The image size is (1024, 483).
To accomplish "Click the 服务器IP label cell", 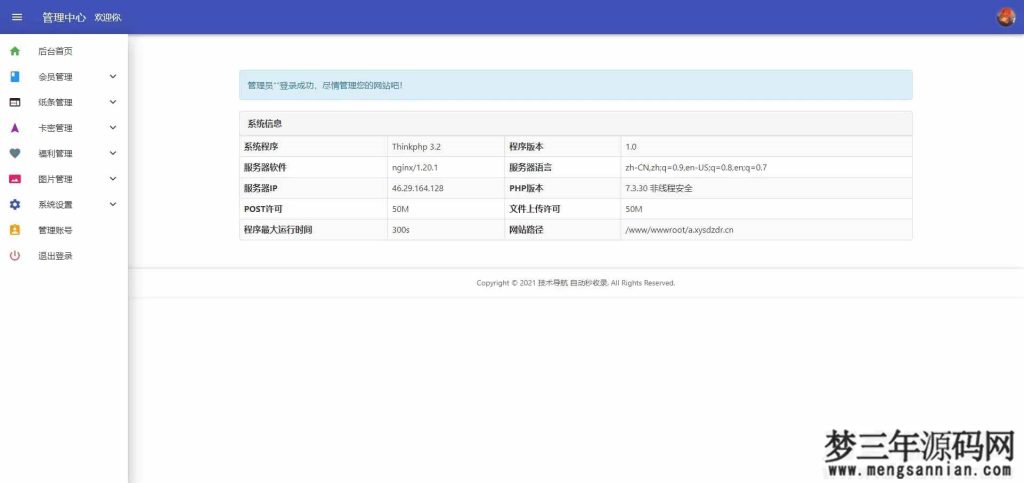I will (313, 189).
